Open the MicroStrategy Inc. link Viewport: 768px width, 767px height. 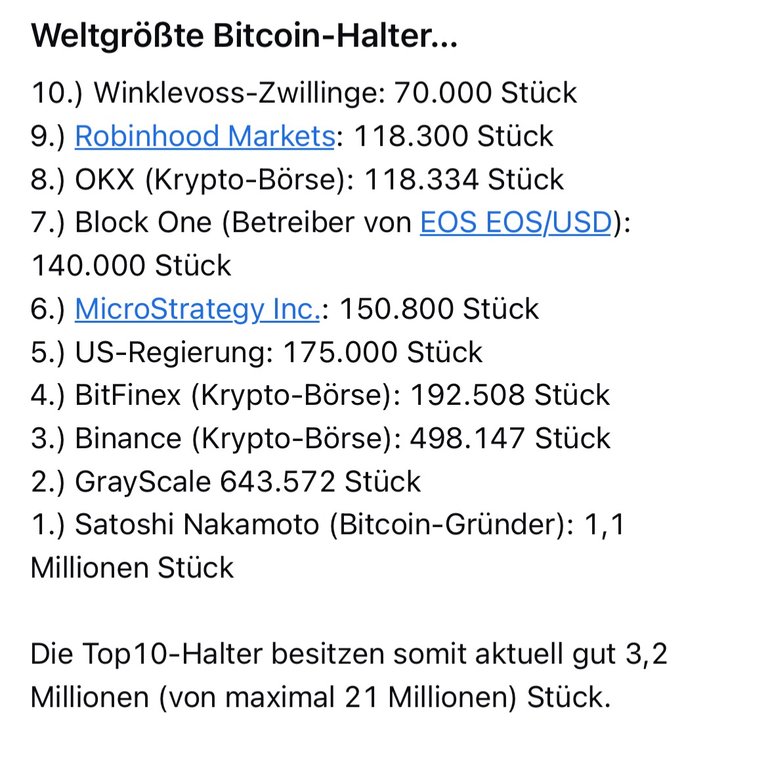coord(198,309)
